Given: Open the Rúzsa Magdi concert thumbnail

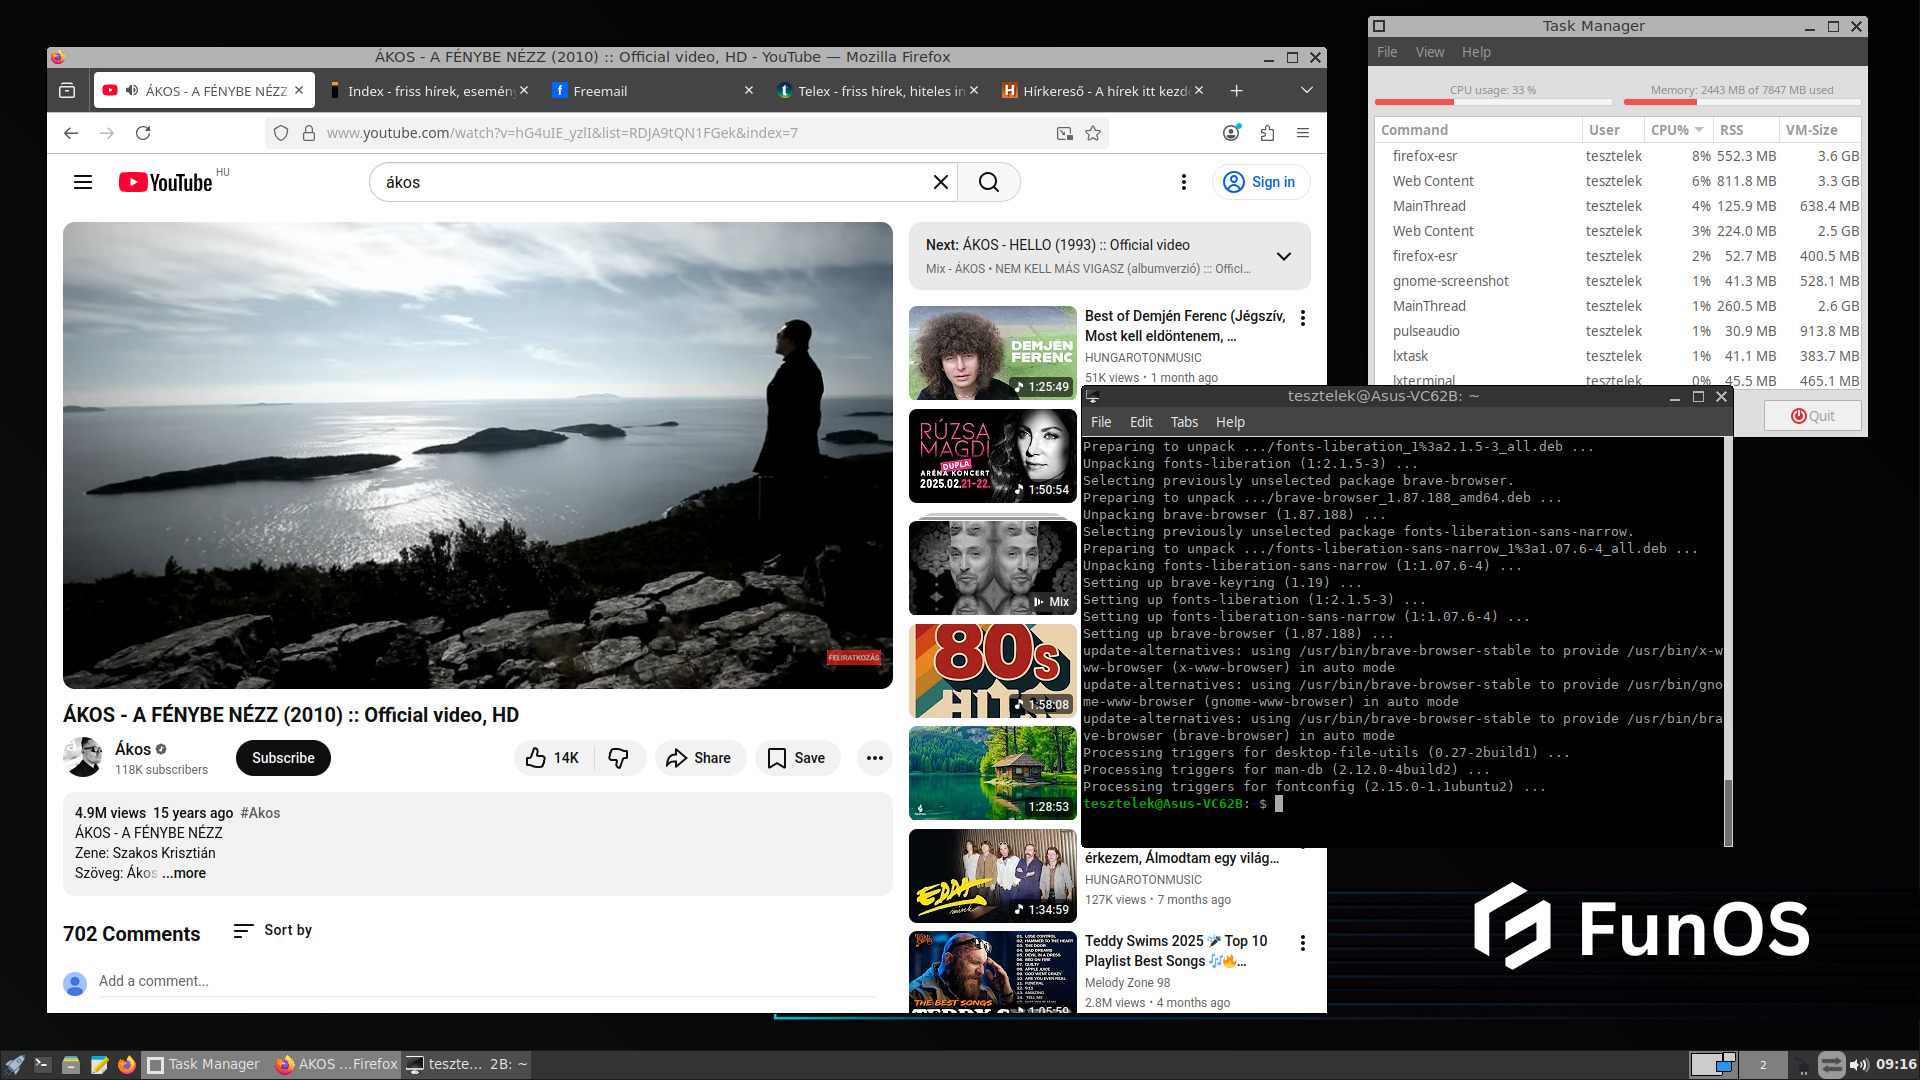Looking at the screenshot, I should [992, 456].
